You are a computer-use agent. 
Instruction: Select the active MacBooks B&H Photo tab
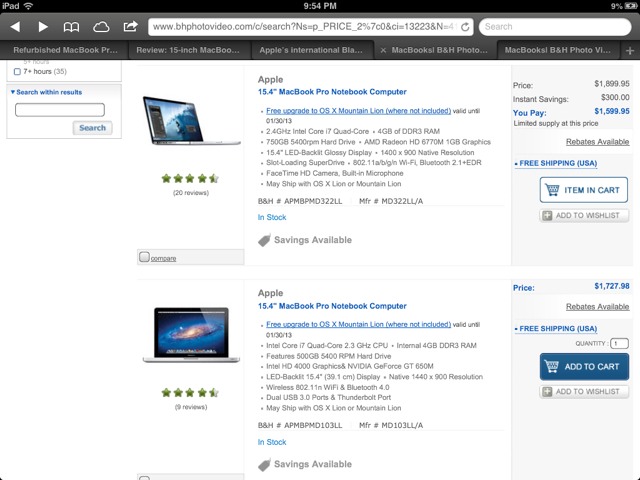[x=439, y=50]
